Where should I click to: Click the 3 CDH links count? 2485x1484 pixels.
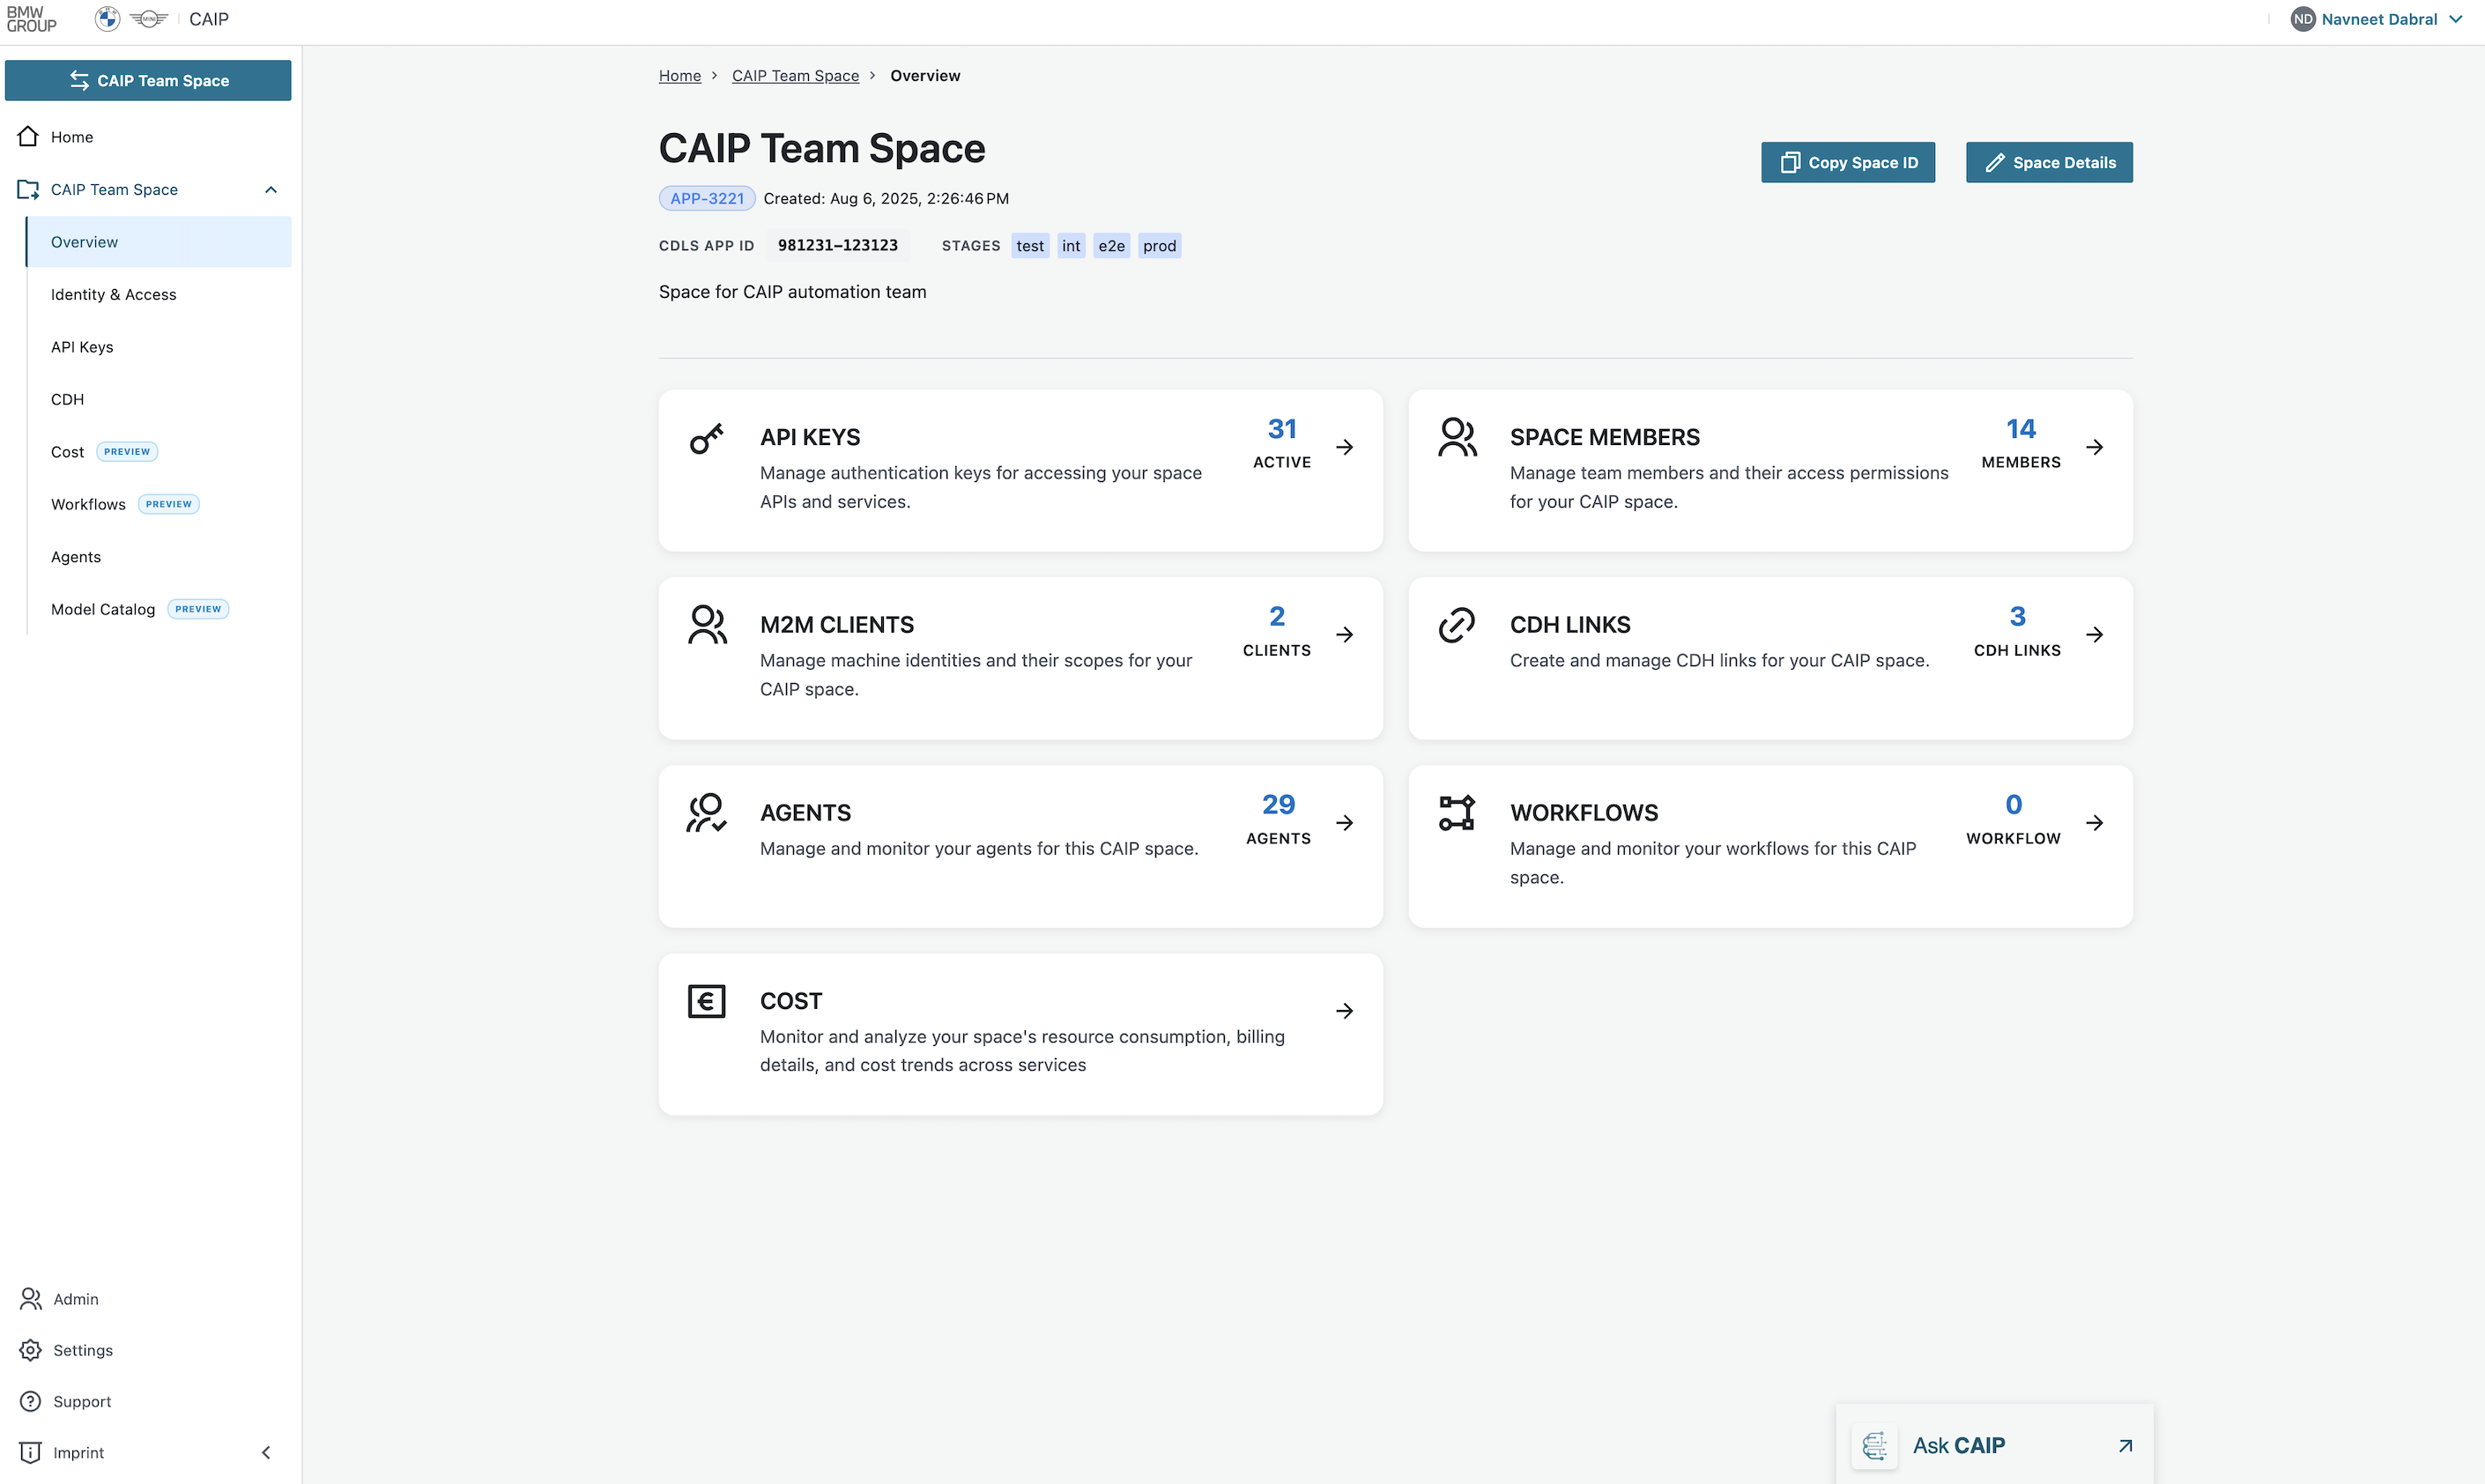click(2018, 616)
